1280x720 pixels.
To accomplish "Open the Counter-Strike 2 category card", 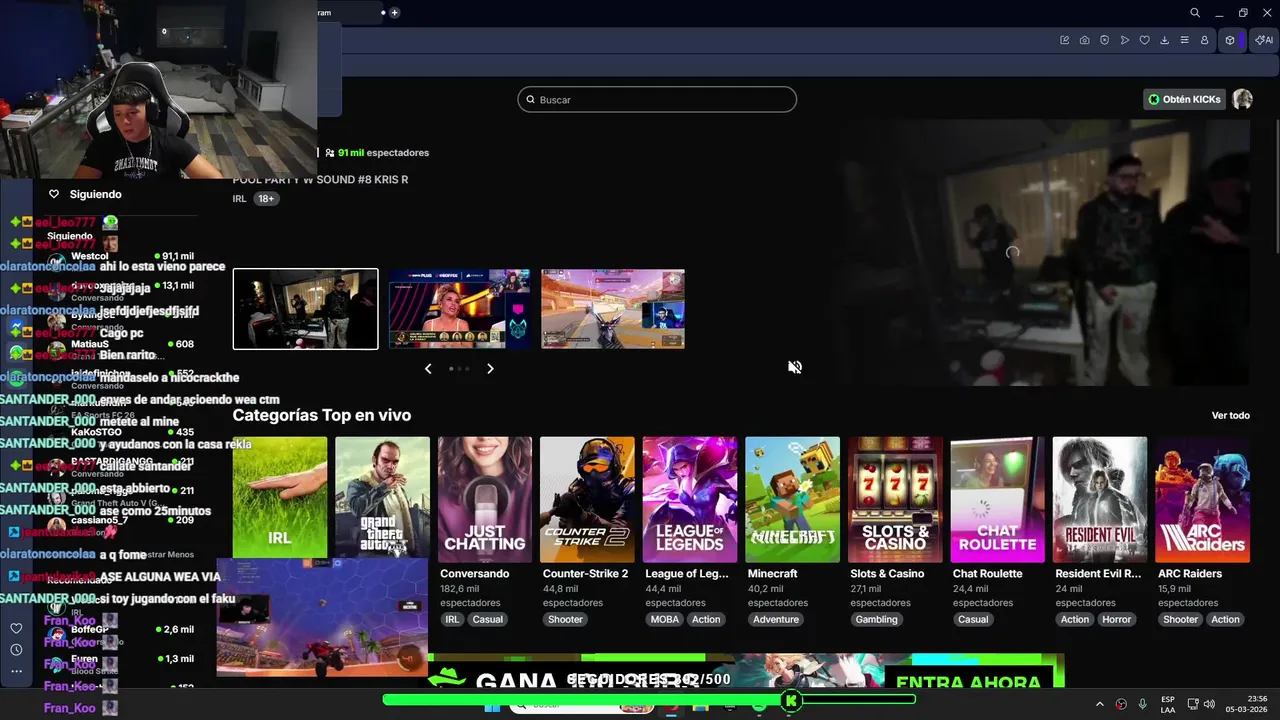I will (x=587, y=499).
